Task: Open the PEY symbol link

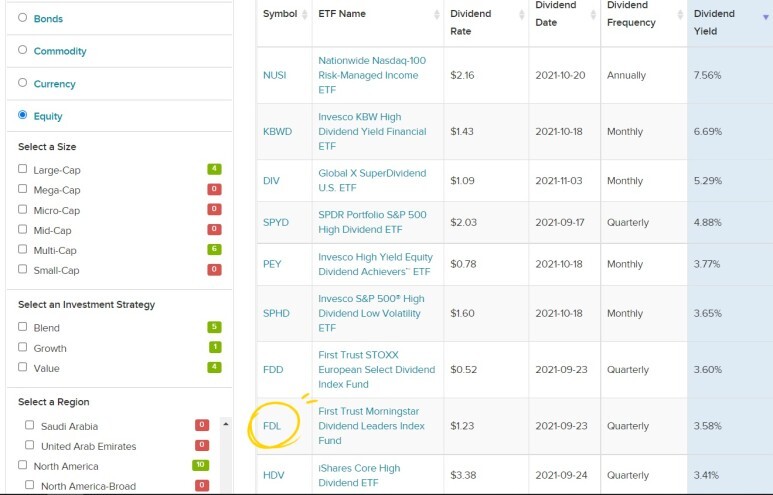Action: point(272,264)
